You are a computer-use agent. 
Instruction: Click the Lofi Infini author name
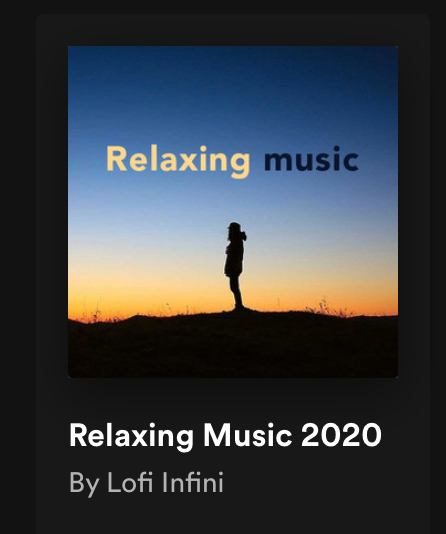coord(165,482)
